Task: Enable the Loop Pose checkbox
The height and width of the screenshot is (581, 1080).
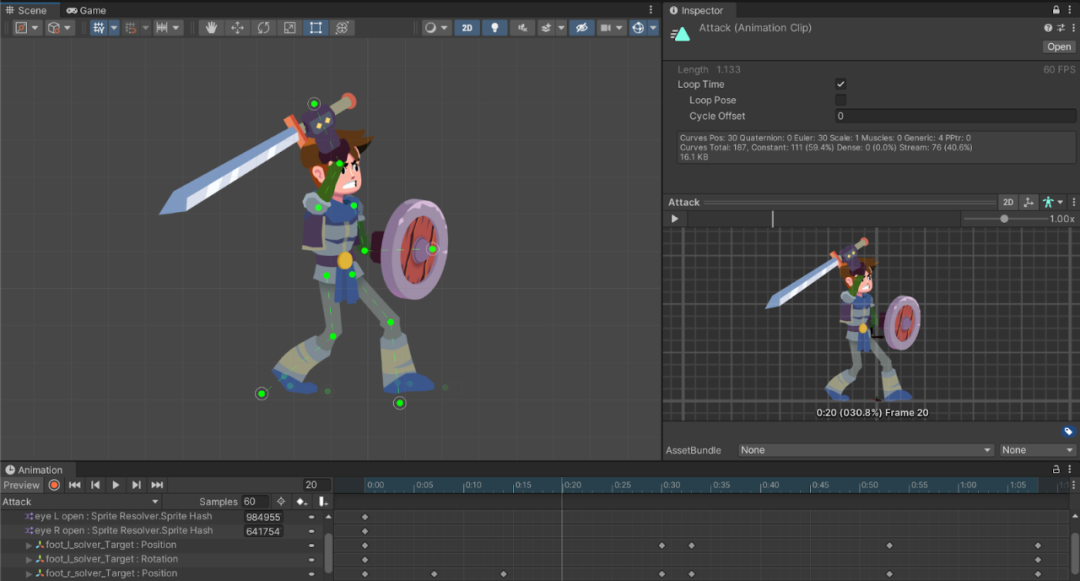Action: (840, 101)
